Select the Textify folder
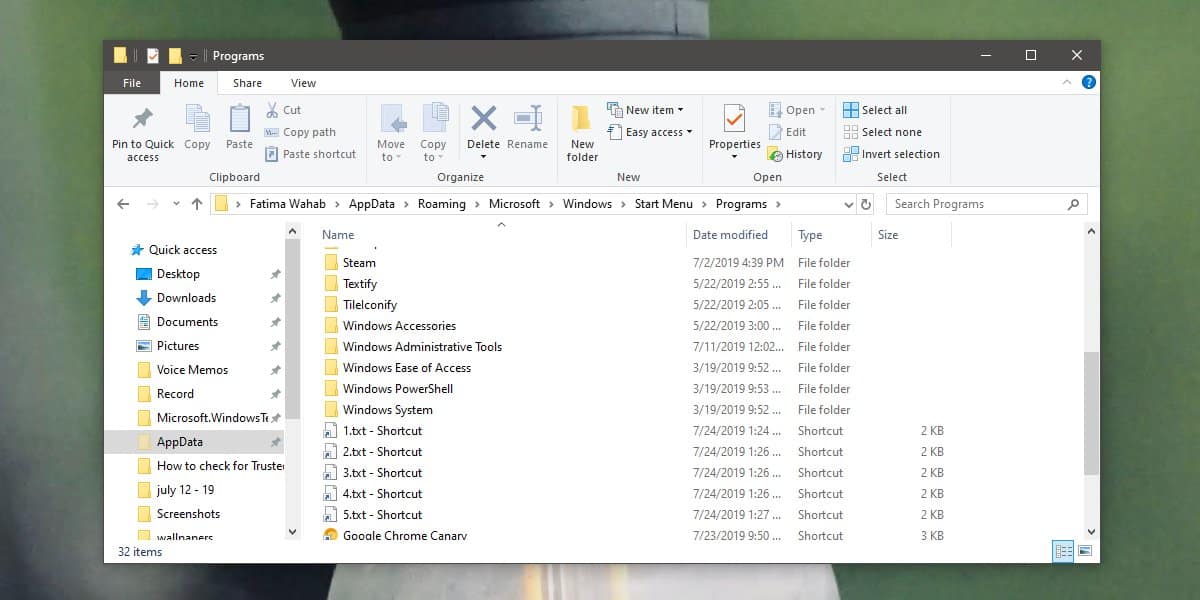 360,284
